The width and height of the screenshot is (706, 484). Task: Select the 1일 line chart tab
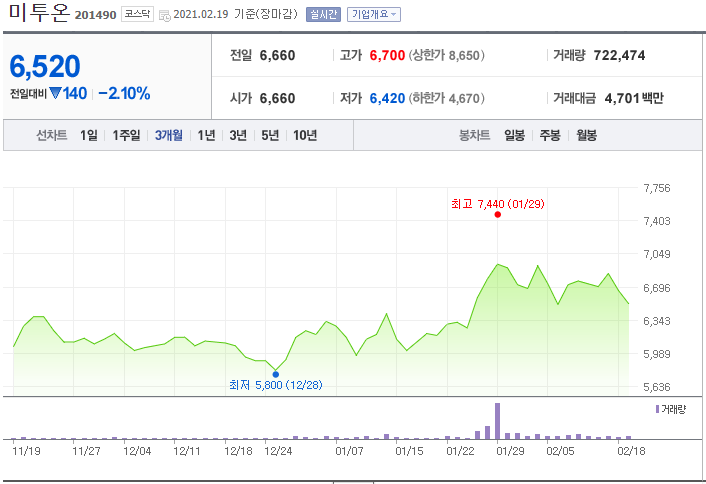point(89,135)
